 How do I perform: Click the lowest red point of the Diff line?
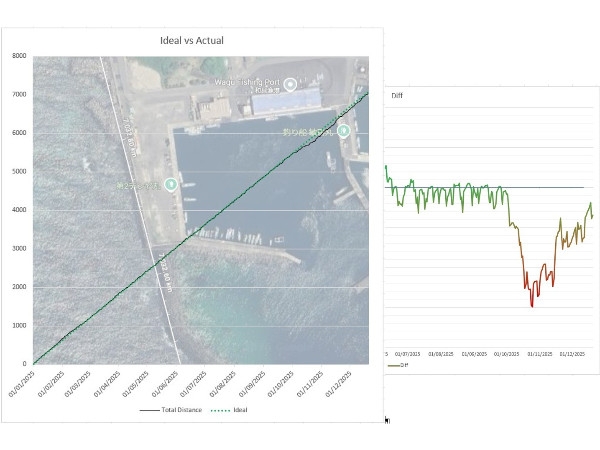531,306
